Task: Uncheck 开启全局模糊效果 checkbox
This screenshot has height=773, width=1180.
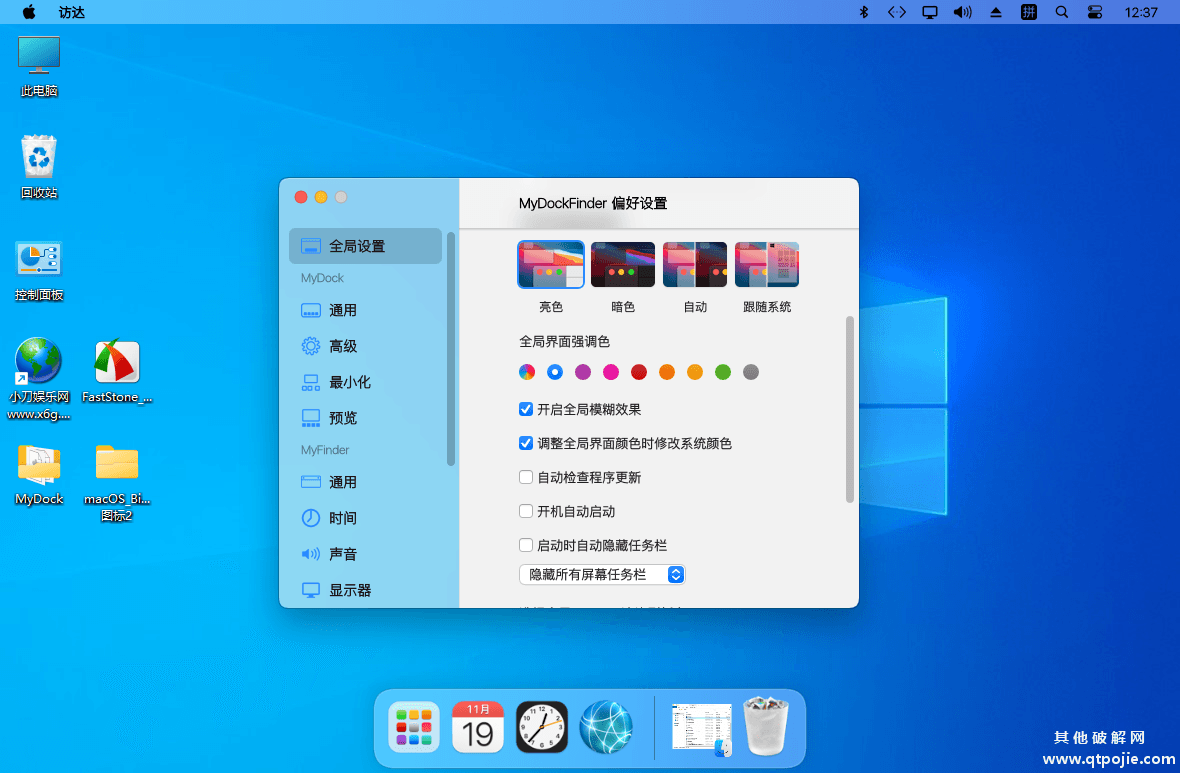Action: click(526, 409)
